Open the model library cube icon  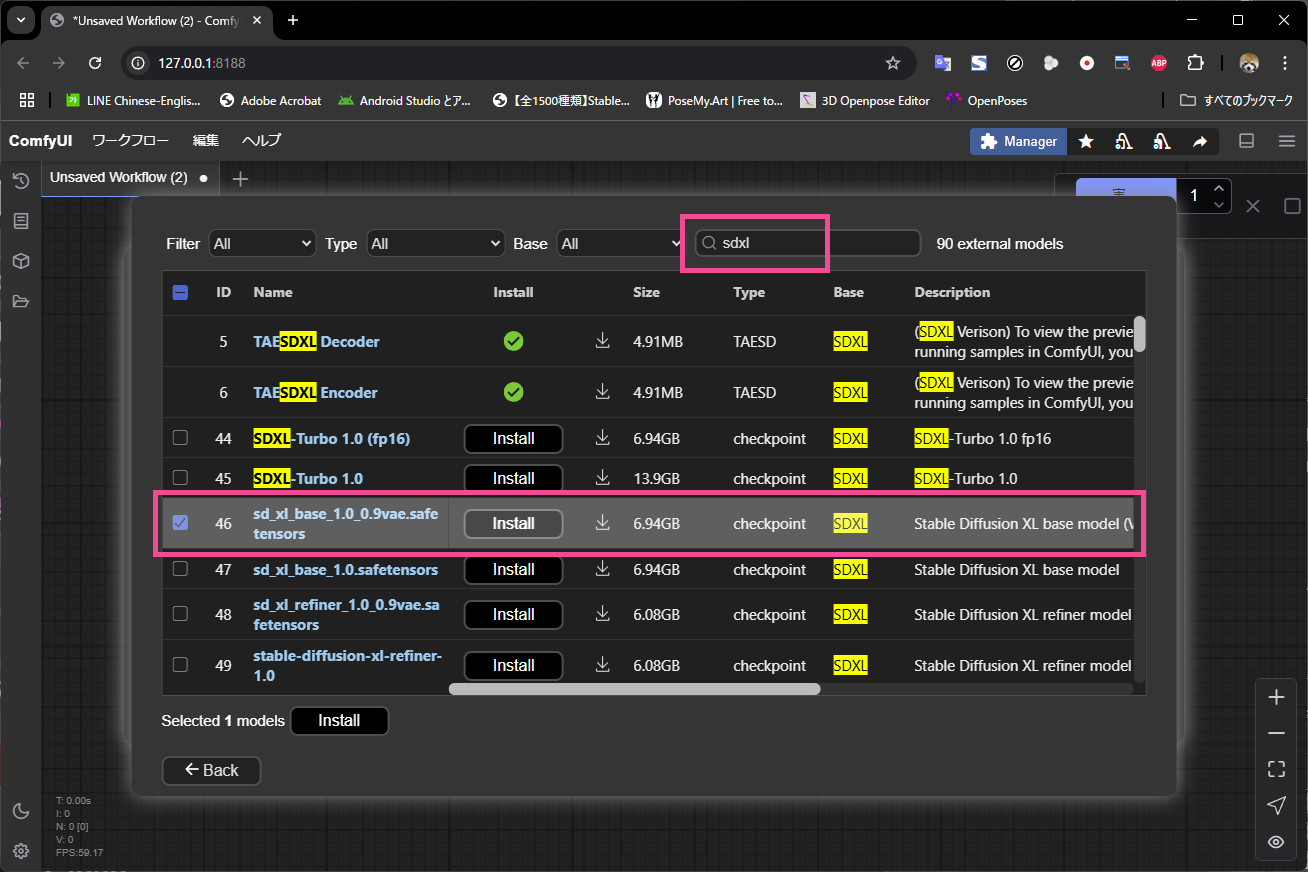tap(20, 261)
